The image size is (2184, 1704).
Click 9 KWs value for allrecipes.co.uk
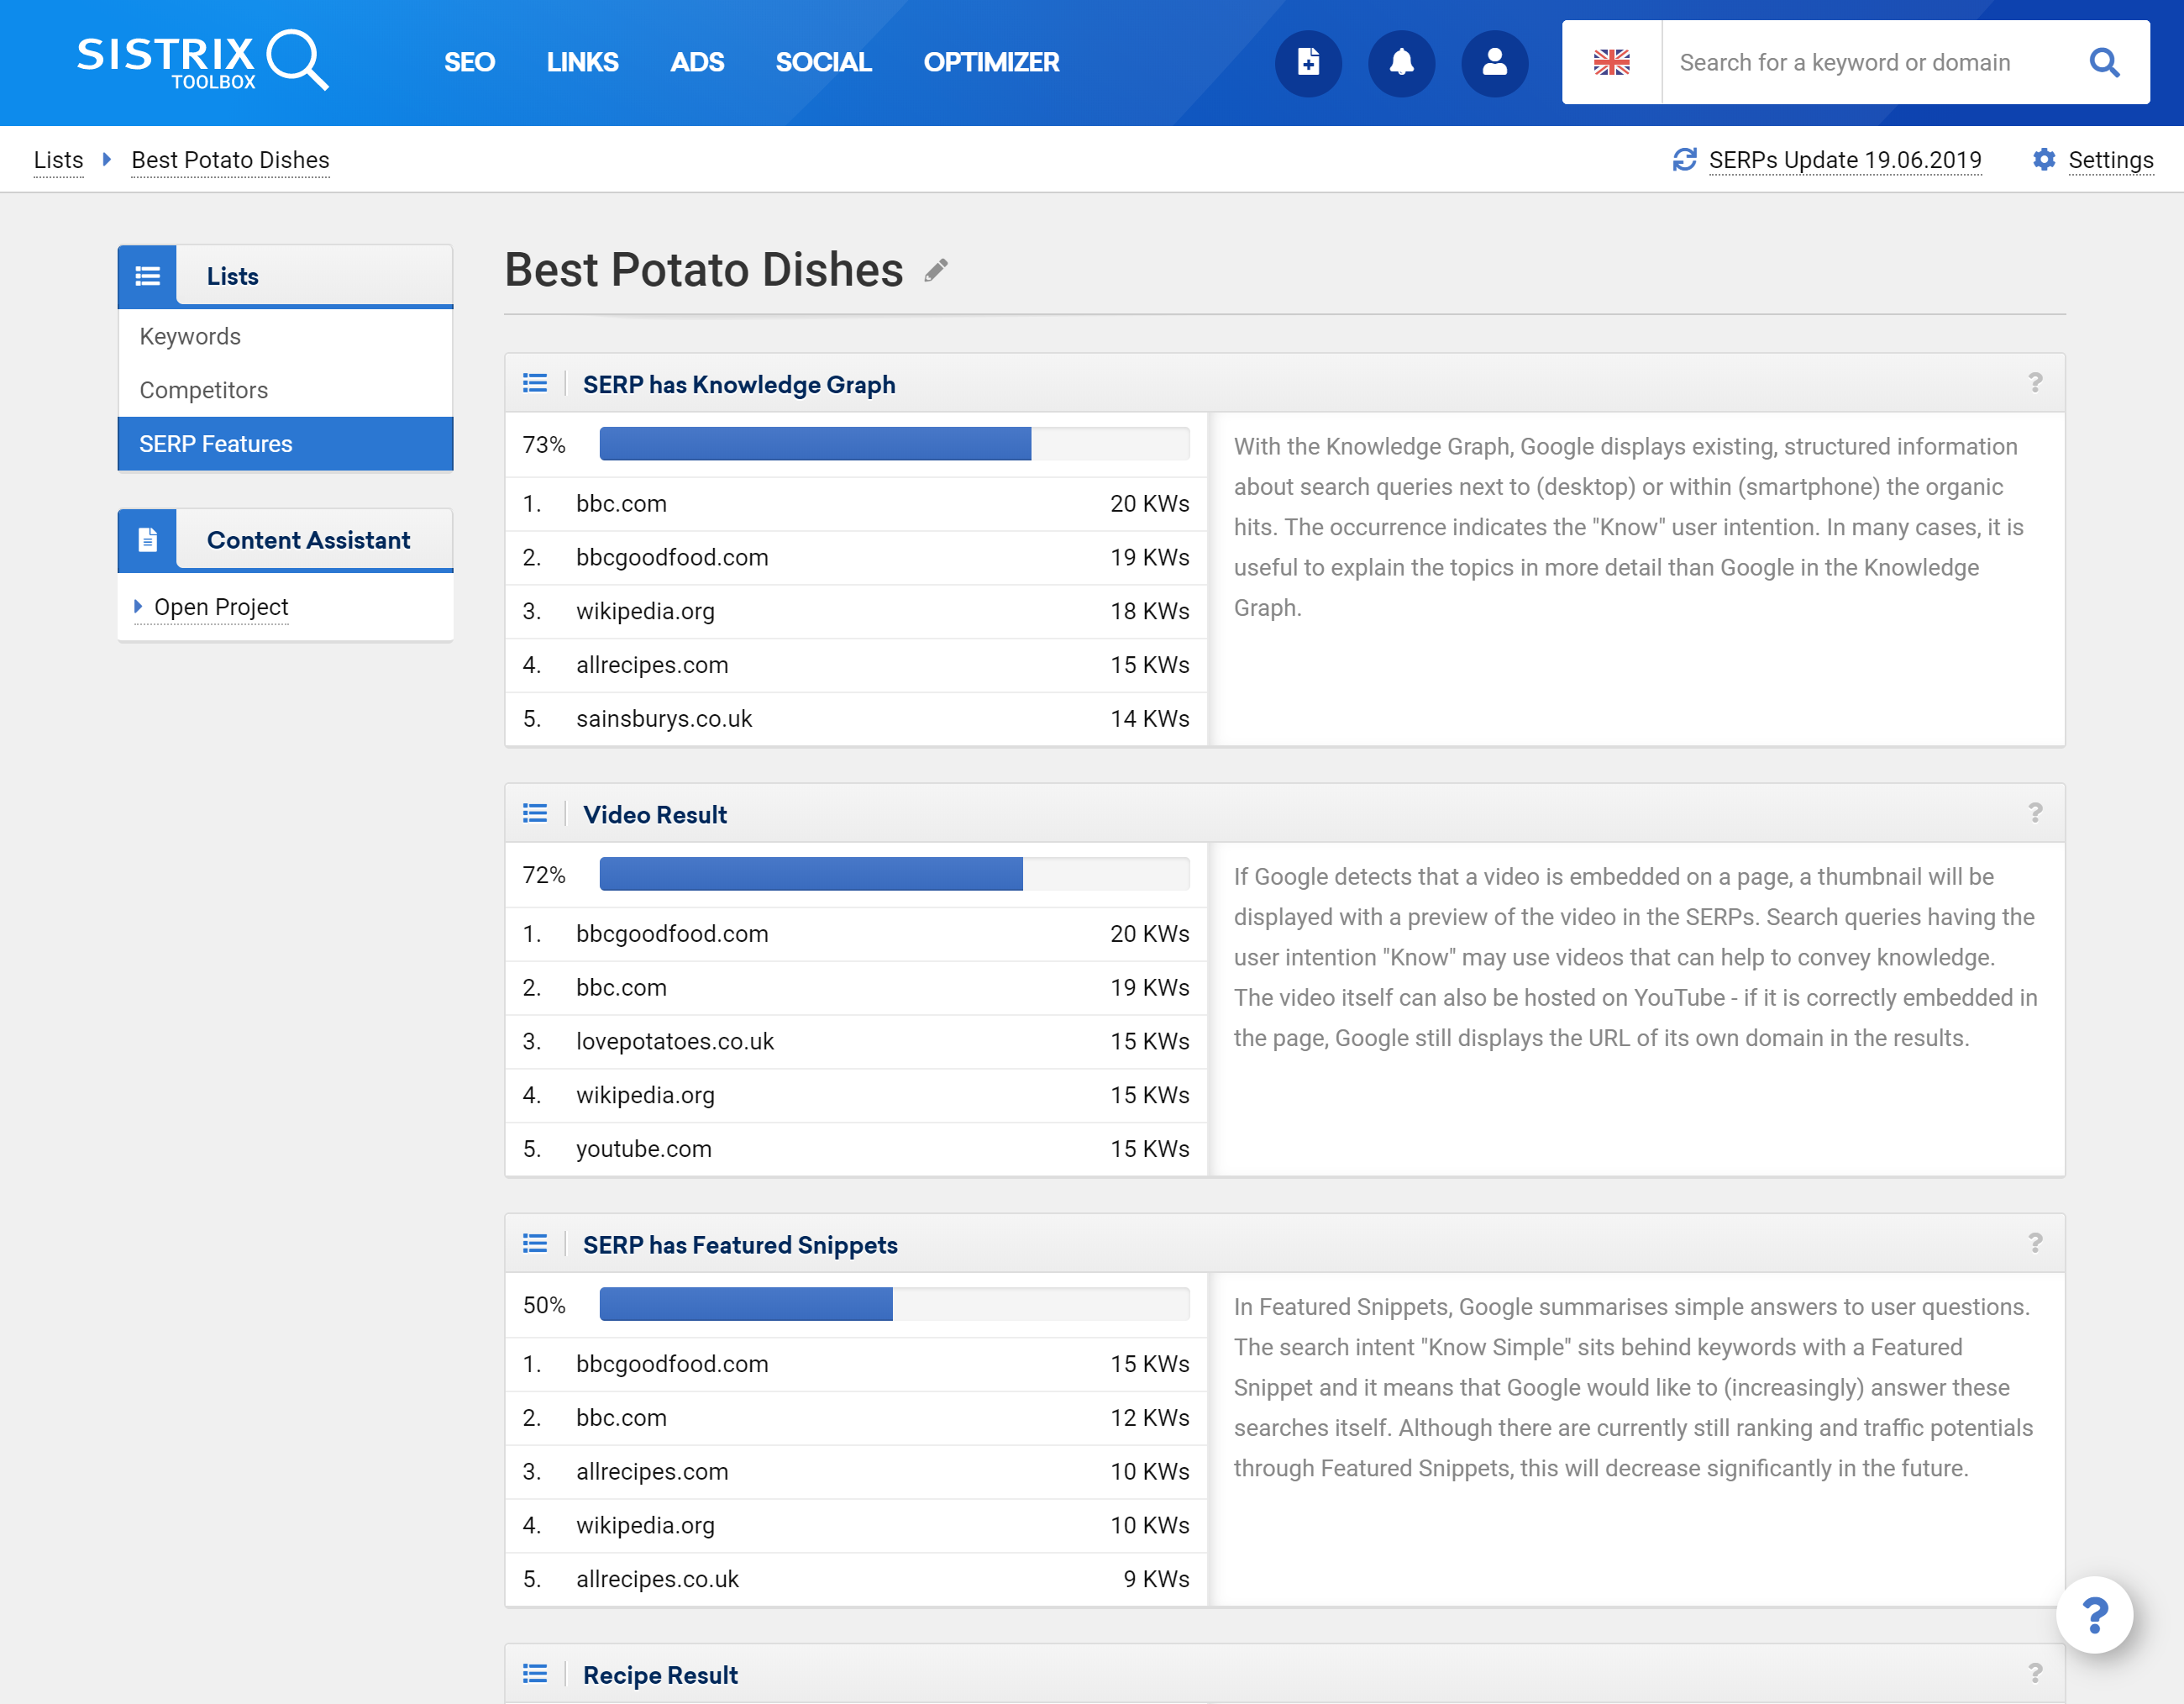click(1156, 1579)
